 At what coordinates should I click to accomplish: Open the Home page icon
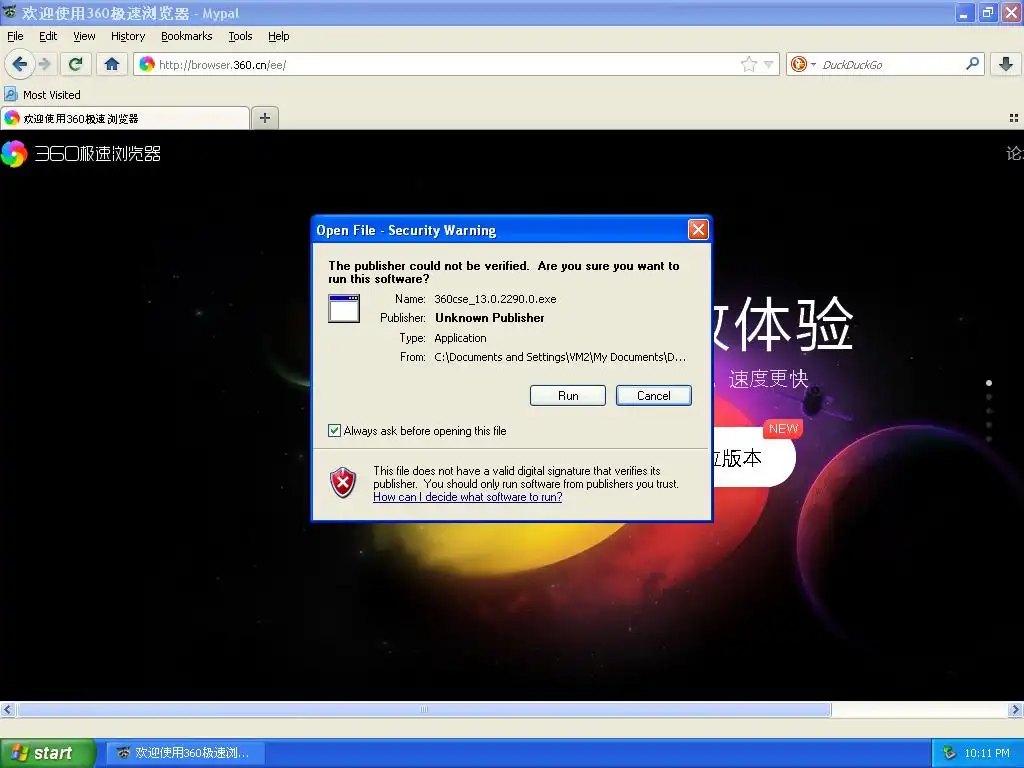coord(112,64)
